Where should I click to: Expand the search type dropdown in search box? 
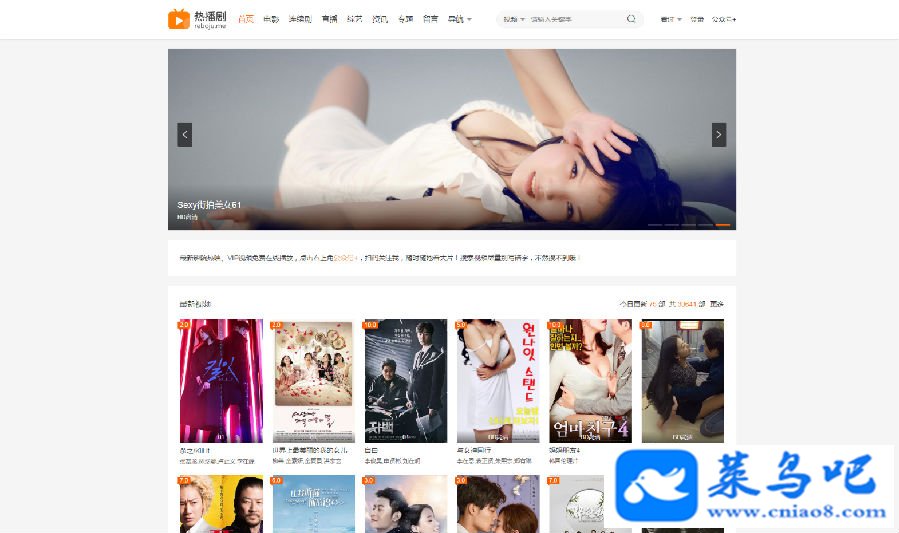click(x=514, y=19)
